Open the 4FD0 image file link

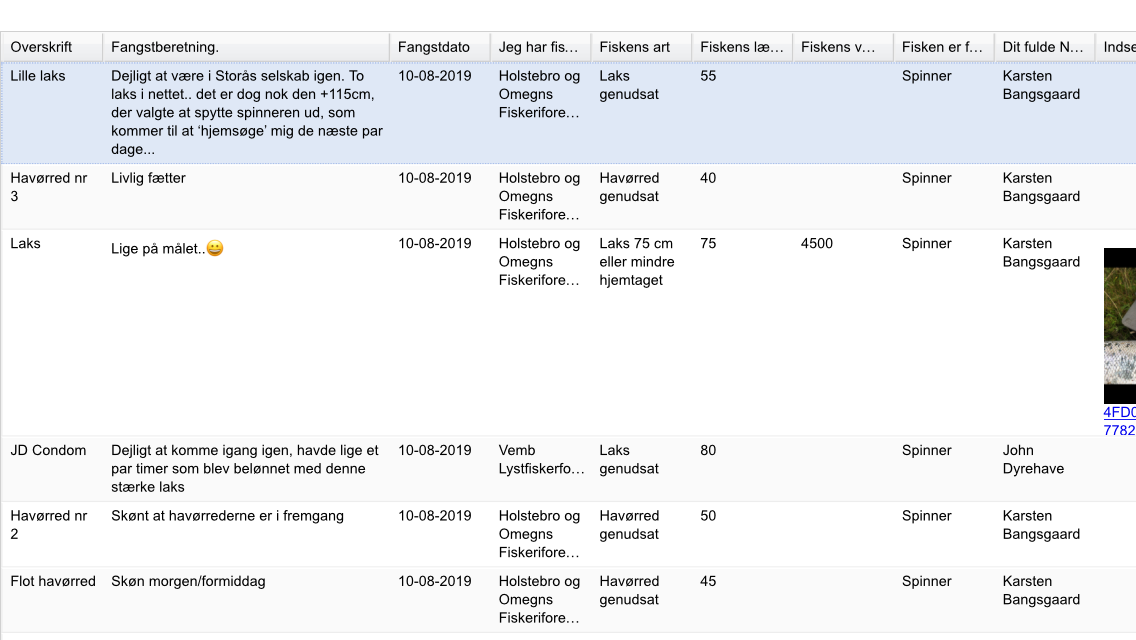tap(1119, 421)
